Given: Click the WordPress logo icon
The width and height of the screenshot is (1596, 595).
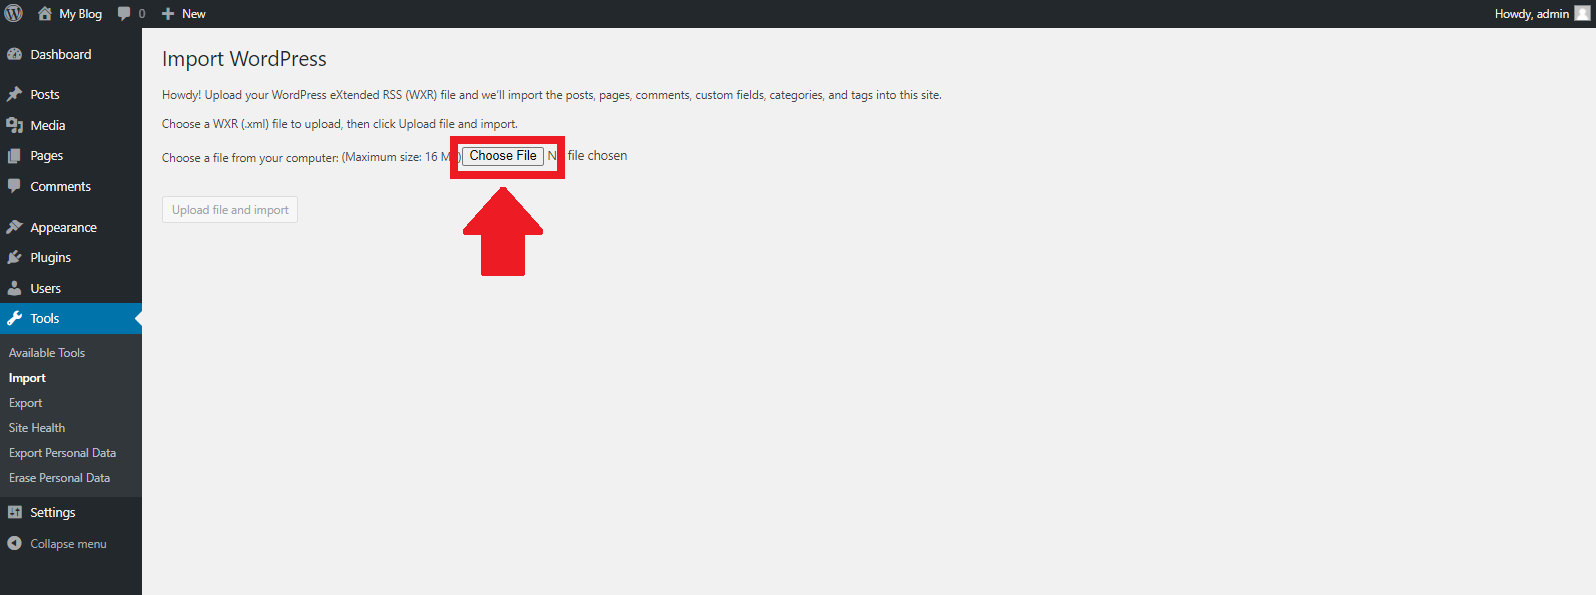Looking at the screenshot, I should [14, 14].
